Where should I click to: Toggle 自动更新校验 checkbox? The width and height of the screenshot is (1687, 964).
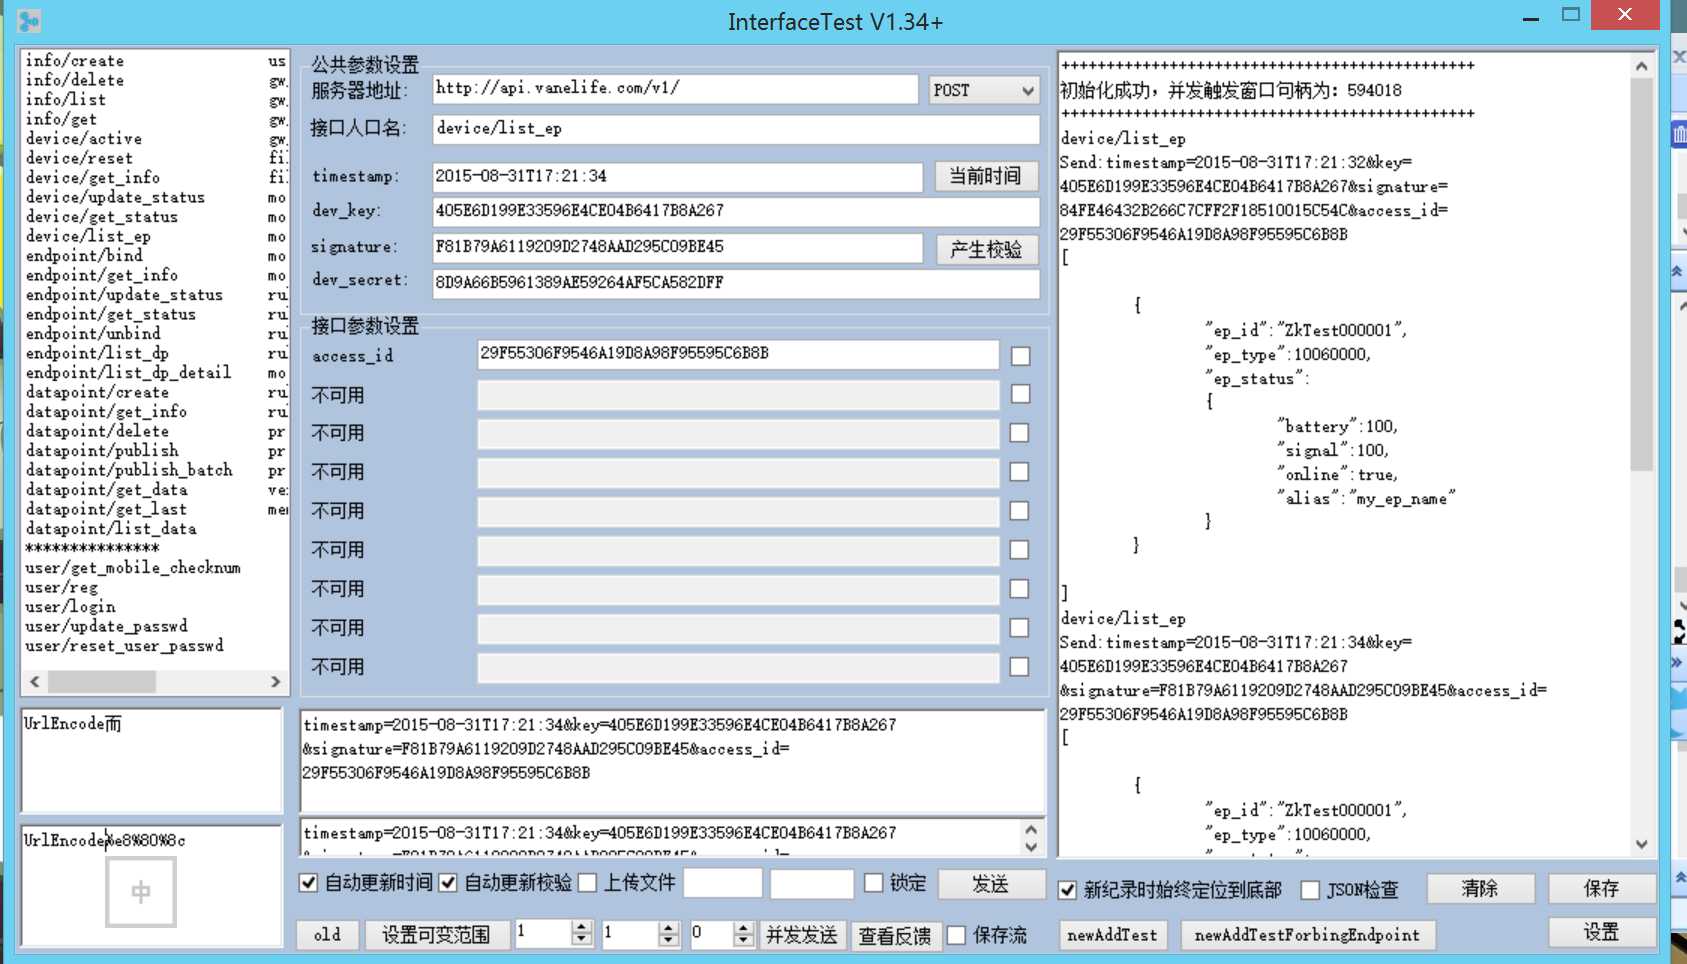(448, 883)
